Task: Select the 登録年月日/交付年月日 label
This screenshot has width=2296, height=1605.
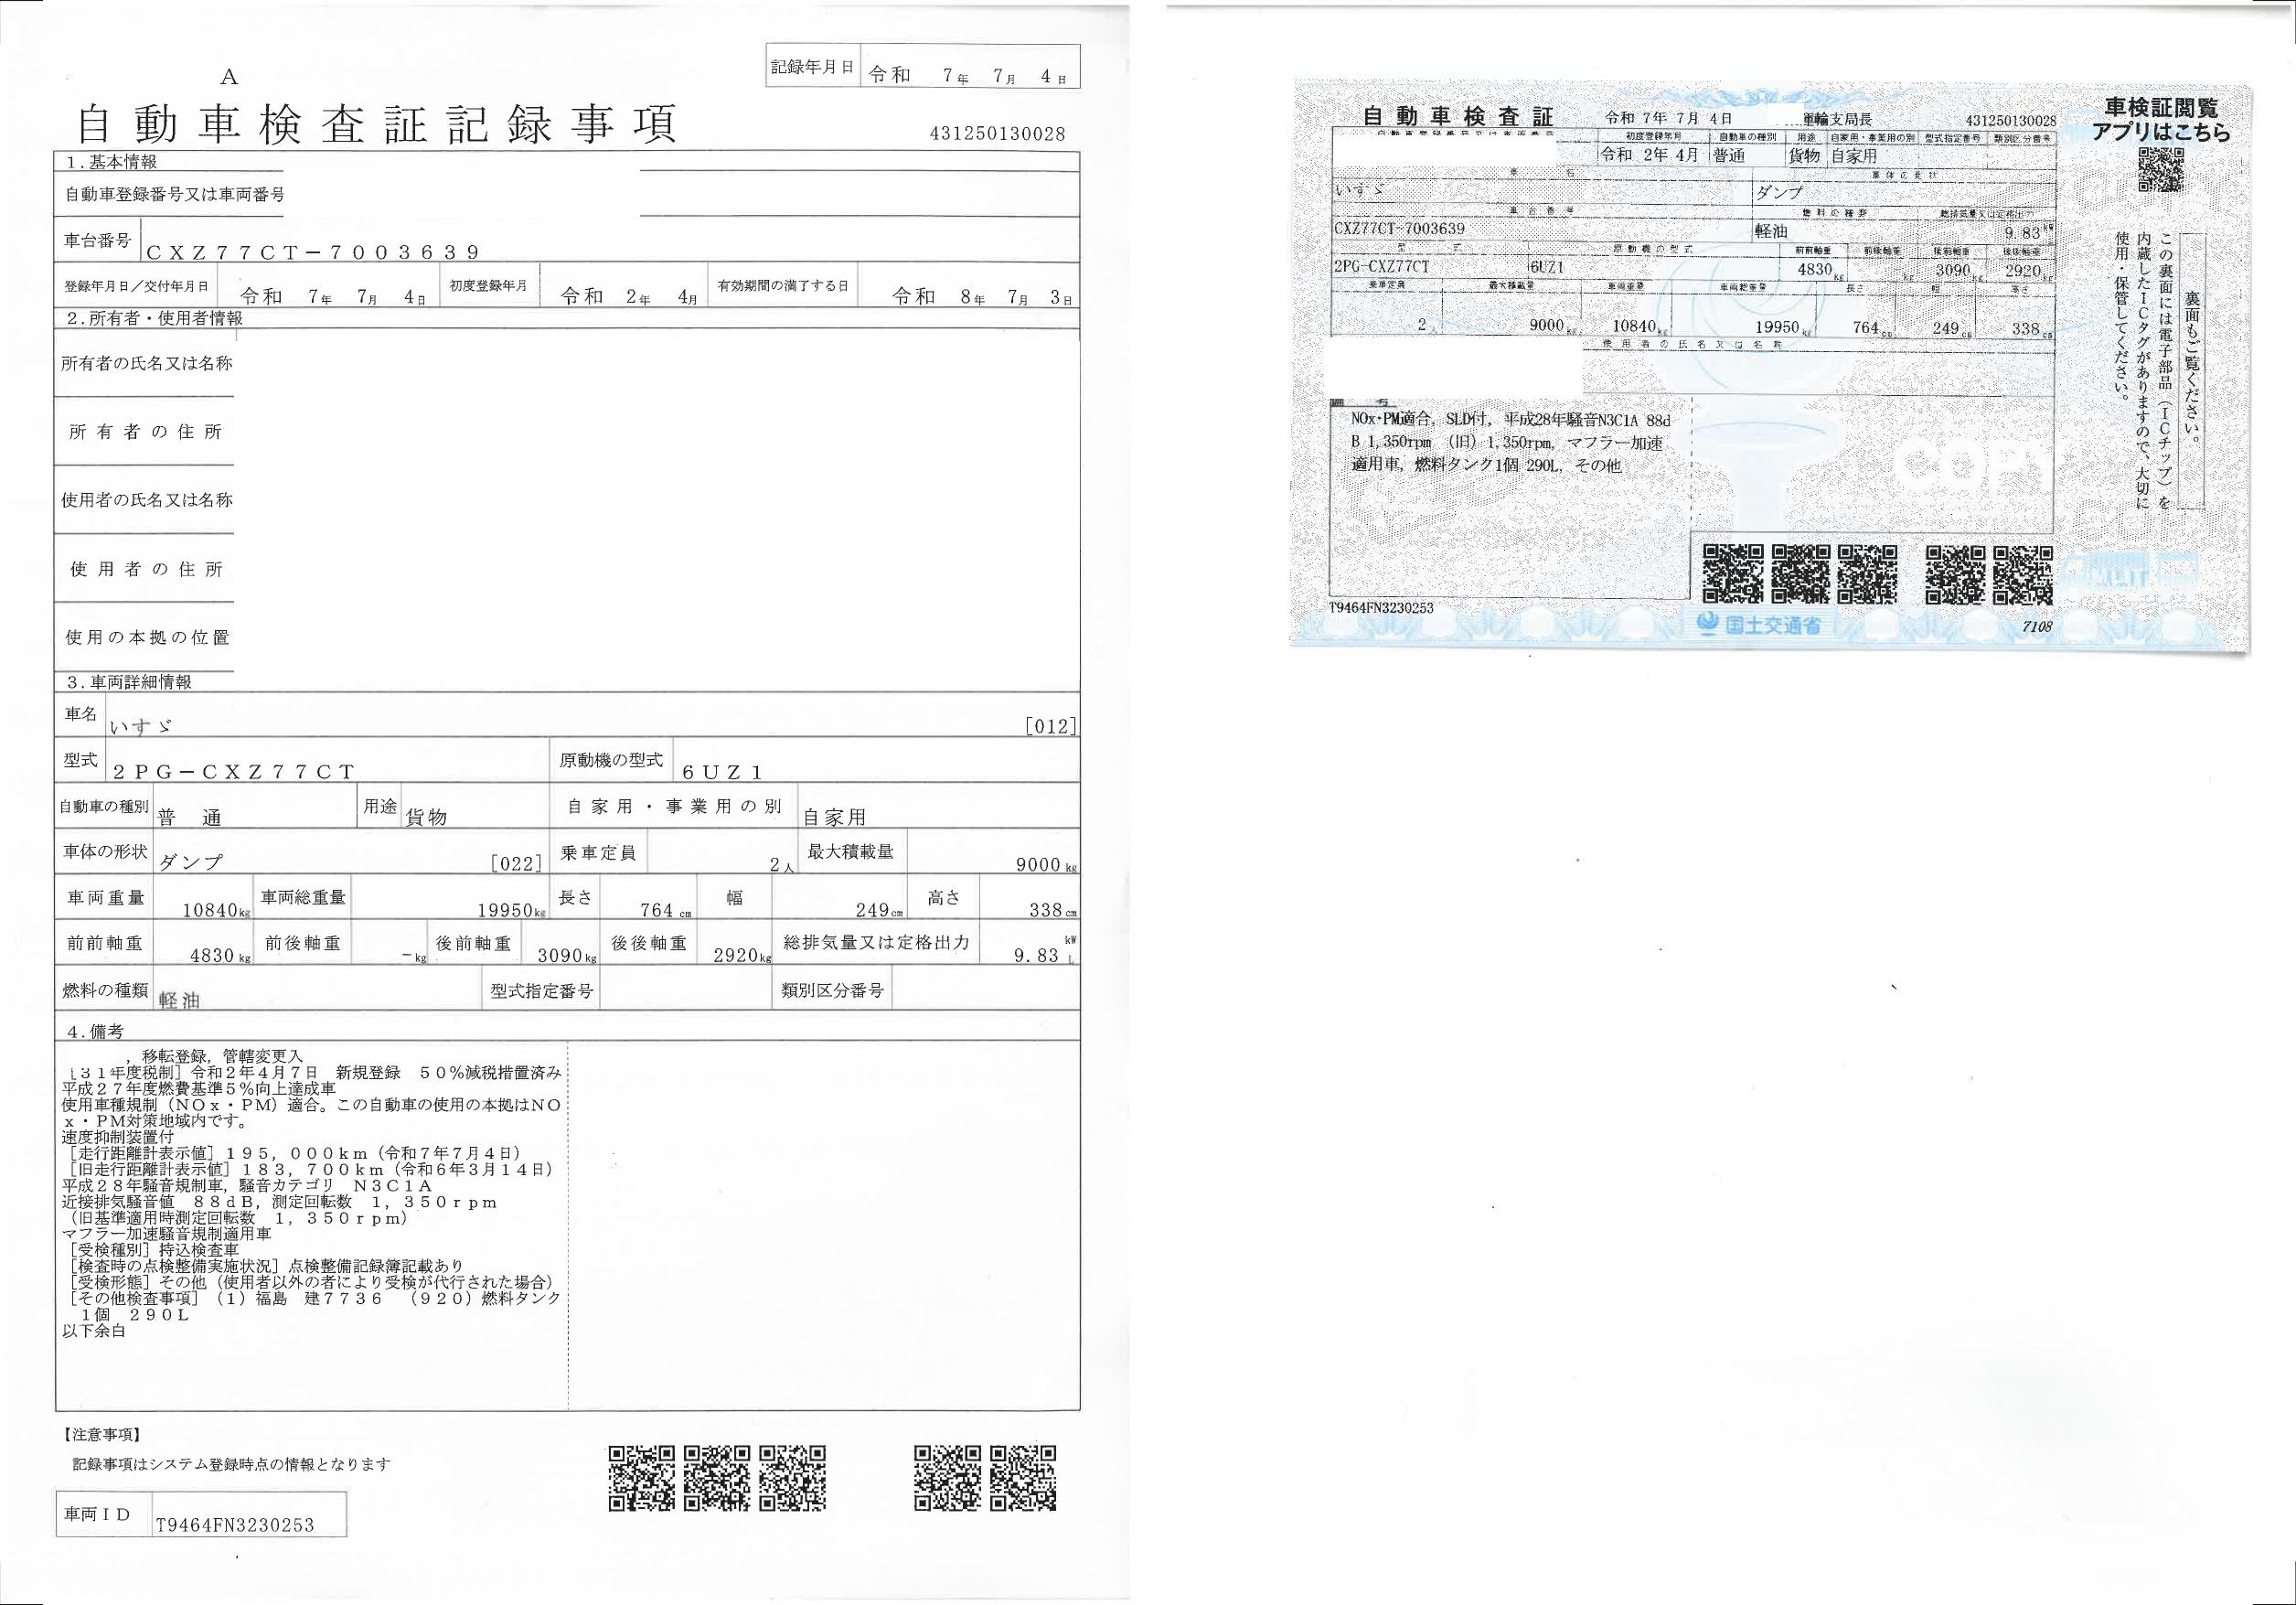Action: click(136, 286)
